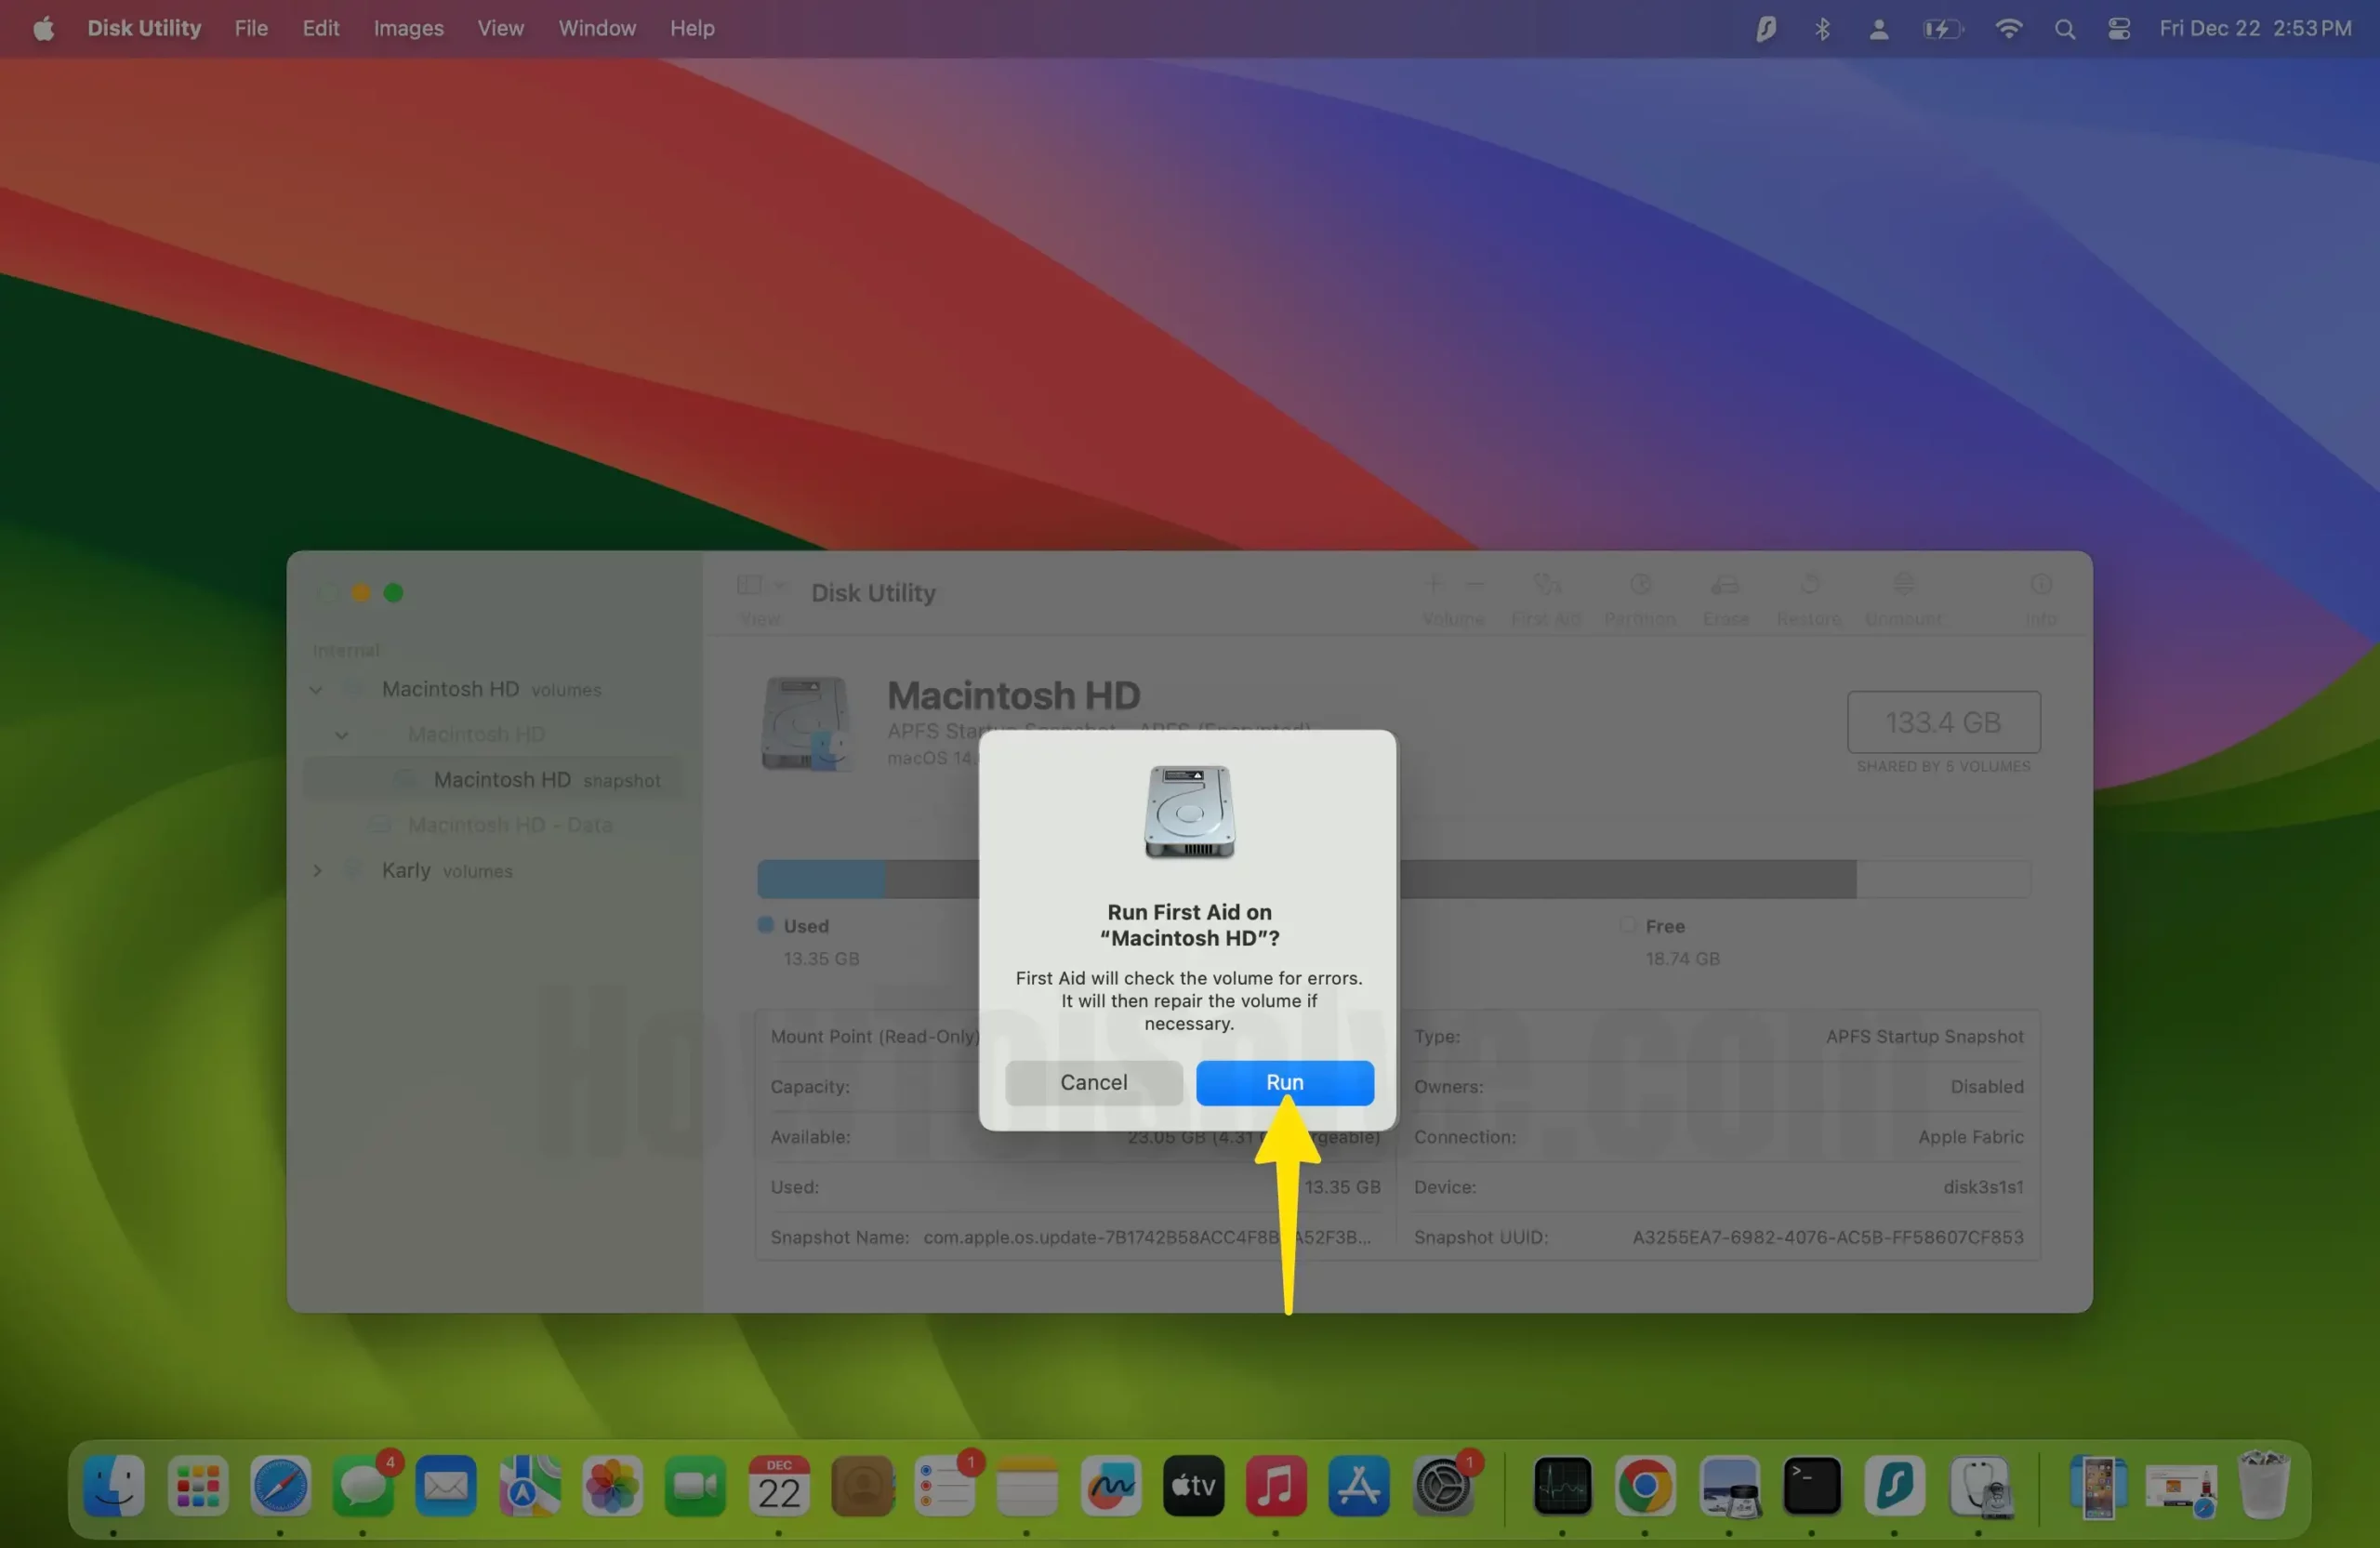Open Mail from the Dock
The height and width of the screenshot is (1548, 2380).
point(446,1485)
